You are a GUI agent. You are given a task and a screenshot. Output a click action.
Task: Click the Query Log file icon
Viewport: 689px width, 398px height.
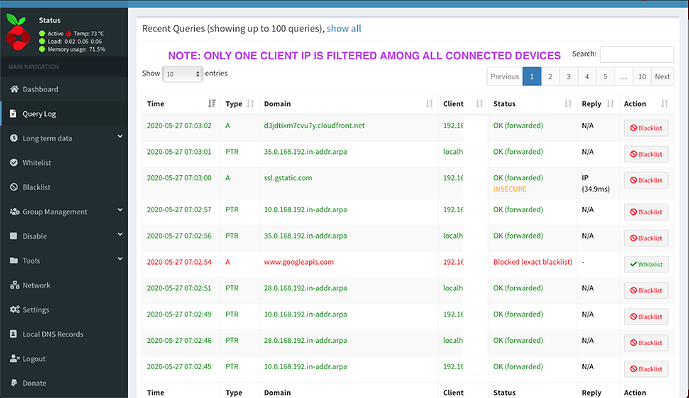(13, 114)
